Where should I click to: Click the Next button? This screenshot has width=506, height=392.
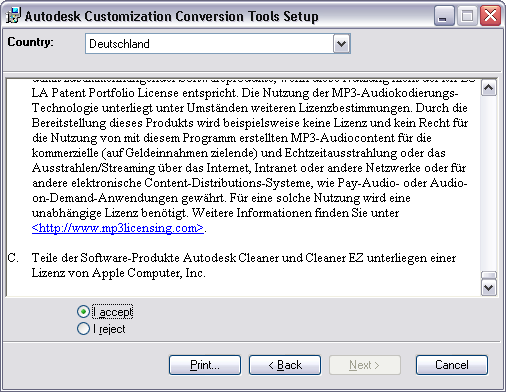click(x=365, y=365)
